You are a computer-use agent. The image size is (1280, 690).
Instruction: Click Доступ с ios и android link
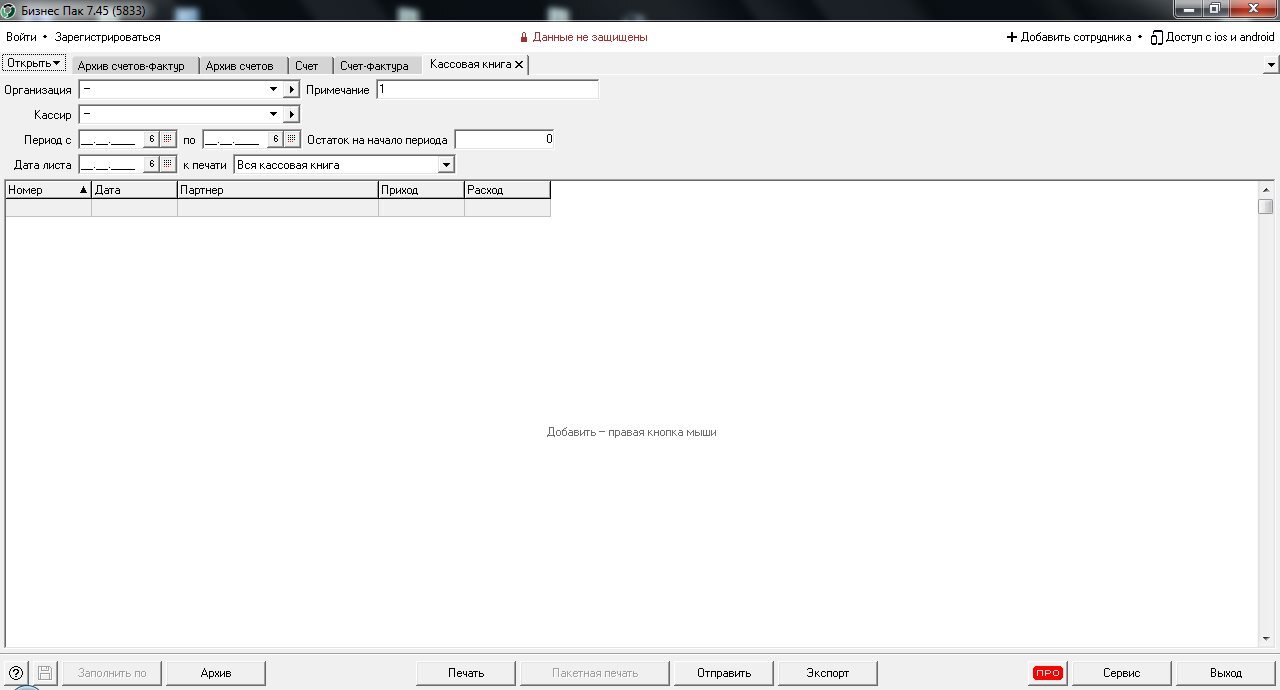[1220, 37]
